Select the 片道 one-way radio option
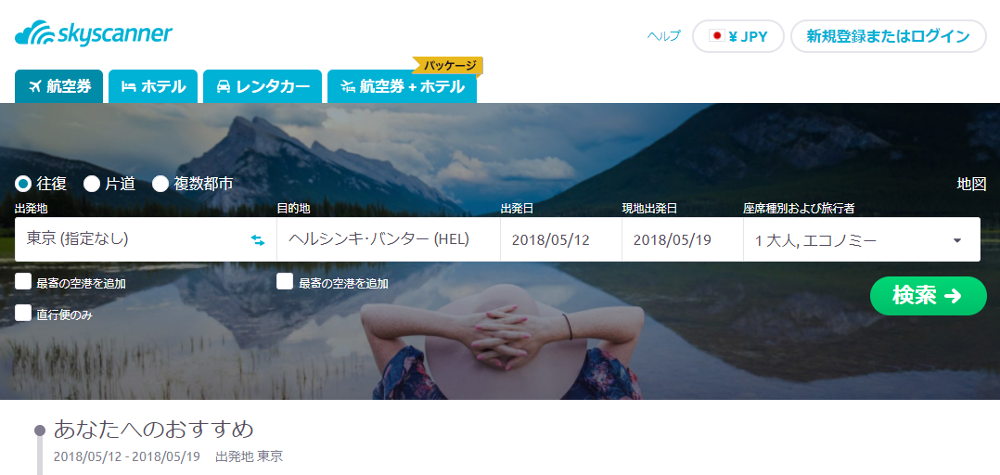 click(92, 184)
